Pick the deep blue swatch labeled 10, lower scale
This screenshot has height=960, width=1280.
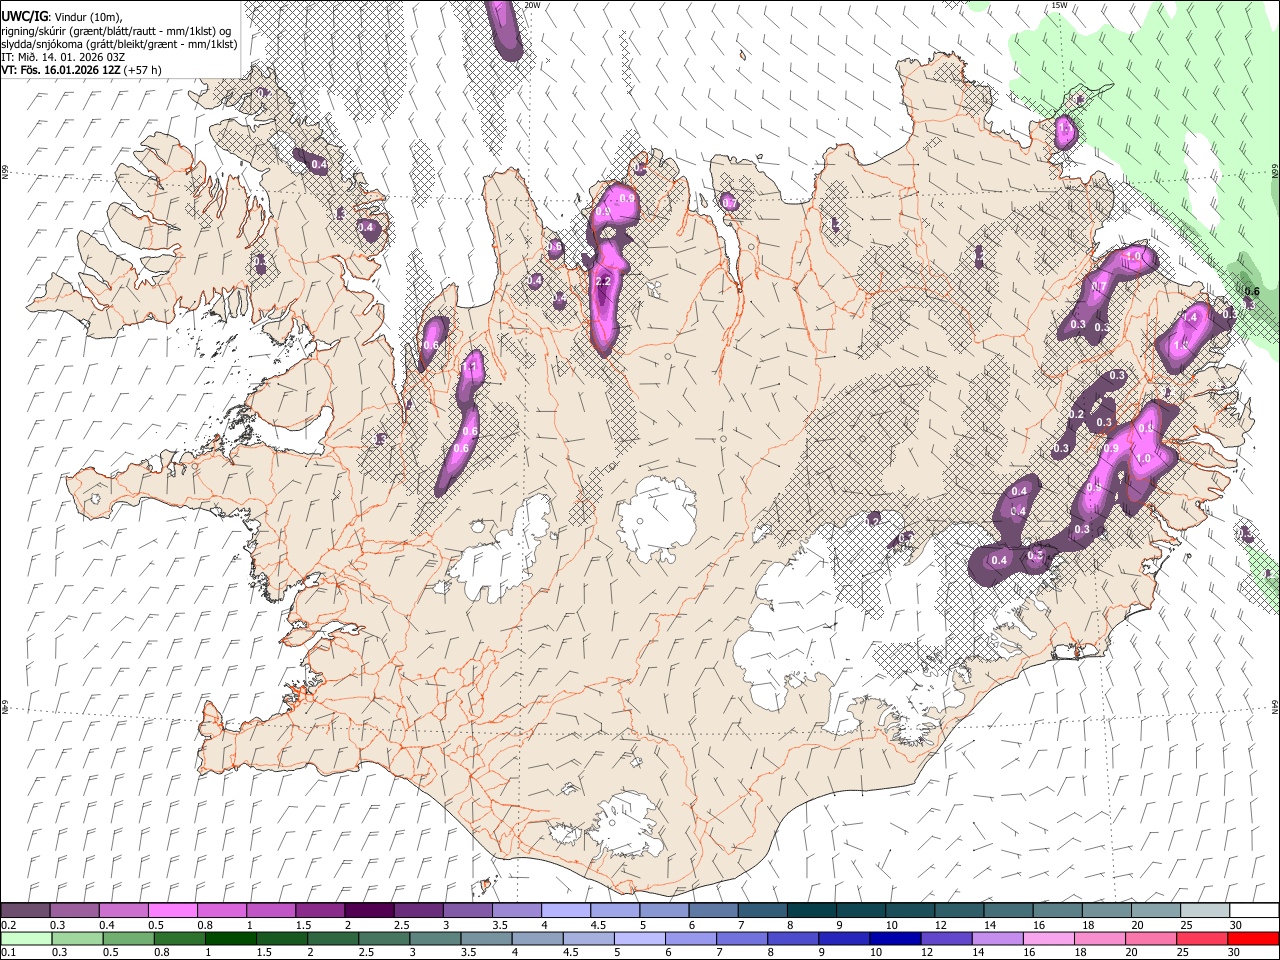(894, 939)
